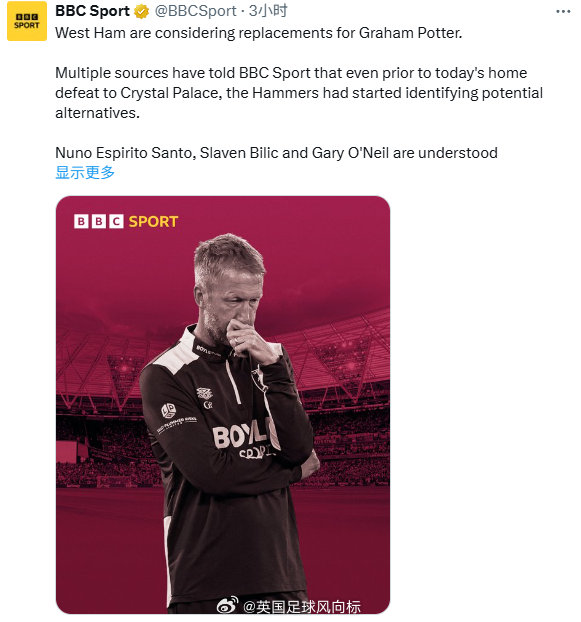This screenshot has width=581, height=622.
Task: Open the BBC Sport display name link
Action: [x=92, y=11]
